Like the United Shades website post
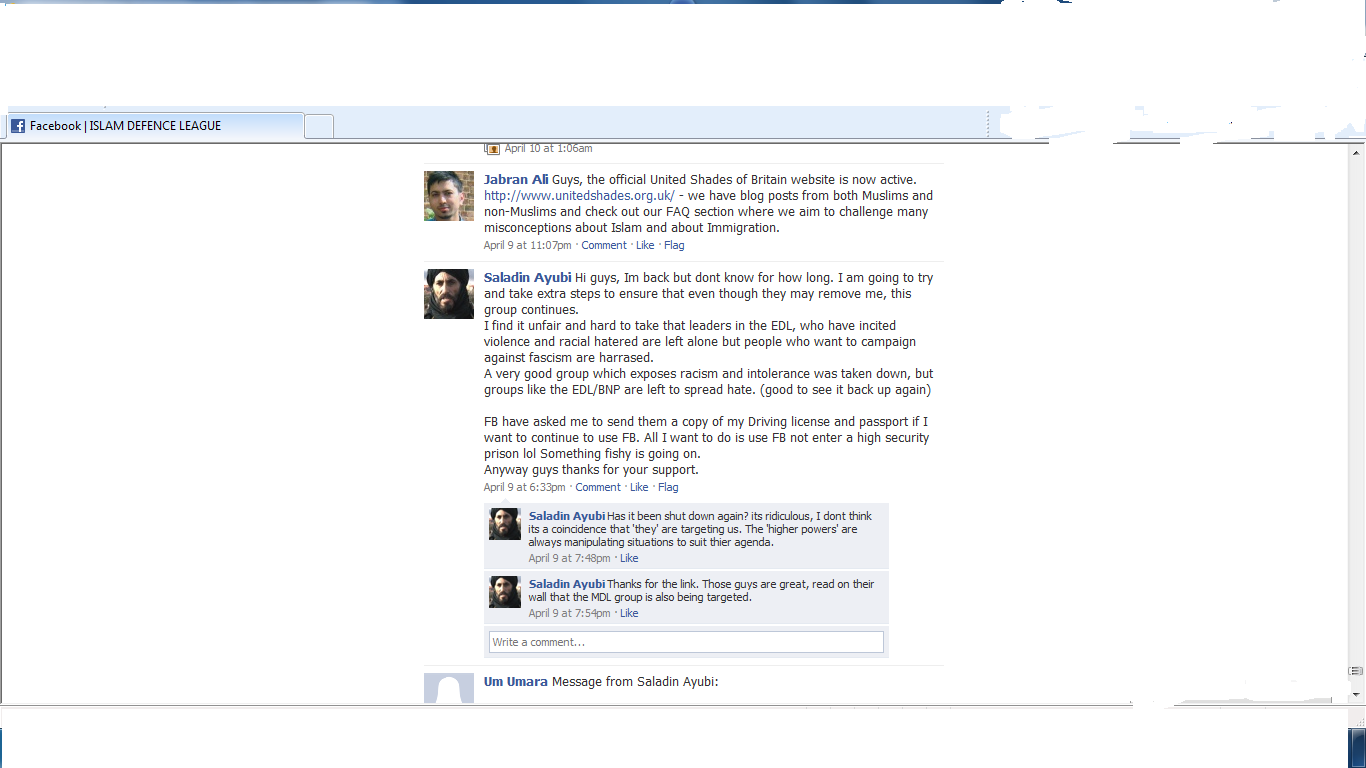 tap(645, 245)
